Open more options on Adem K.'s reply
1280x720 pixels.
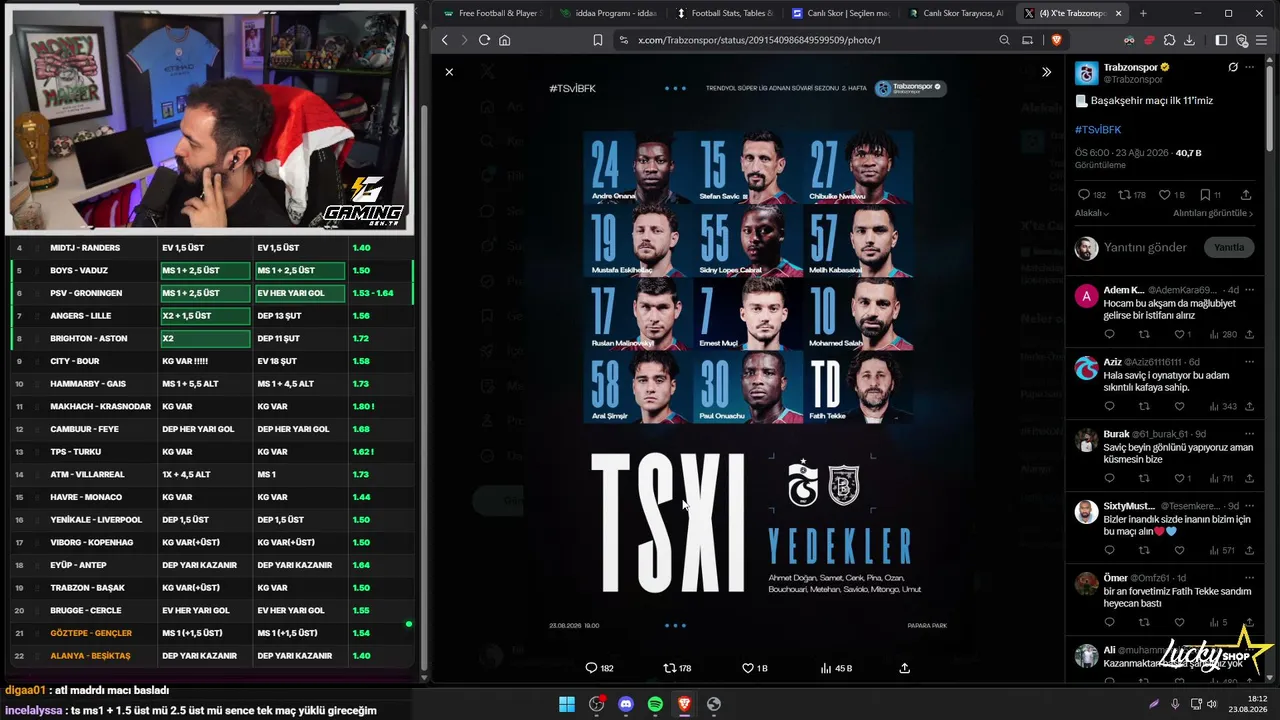pyautogui.click(x=1249, y=290)
